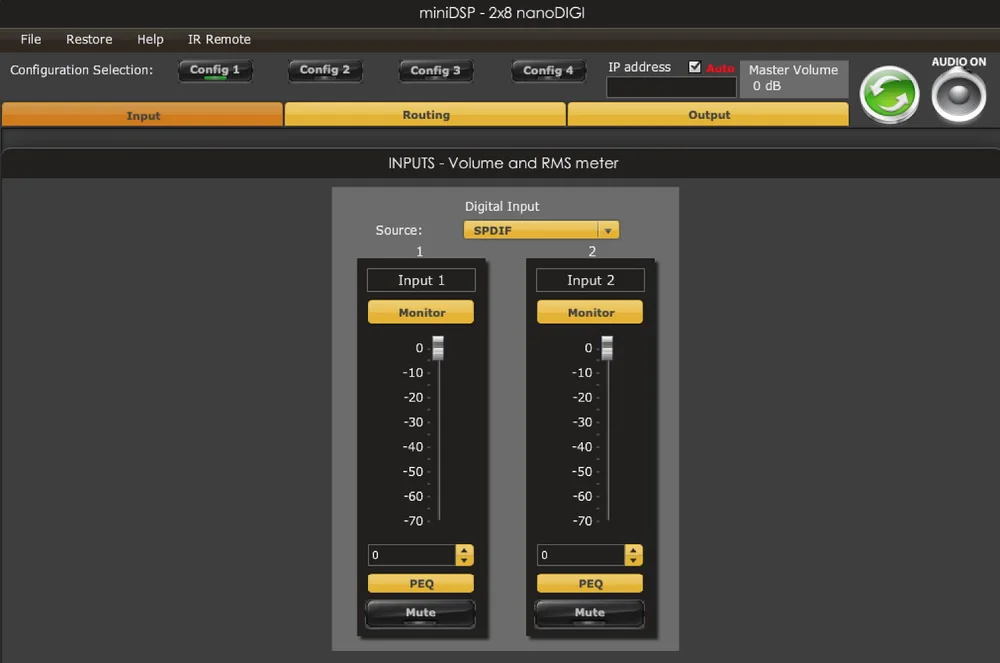Decrease Input 2 gain with down arrow
Image resolution: width=1000 pixels, height=663 pixels.
click(633, 561)
